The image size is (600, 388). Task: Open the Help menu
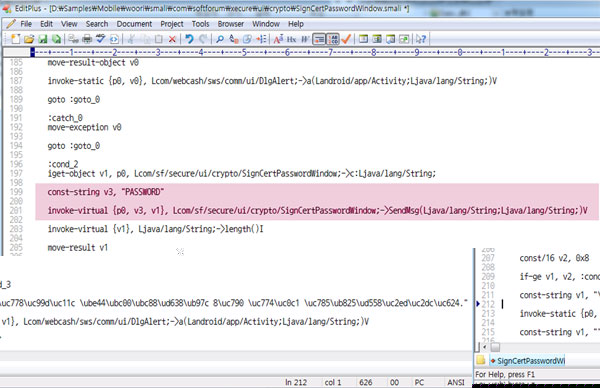click(x=296, y=24)
